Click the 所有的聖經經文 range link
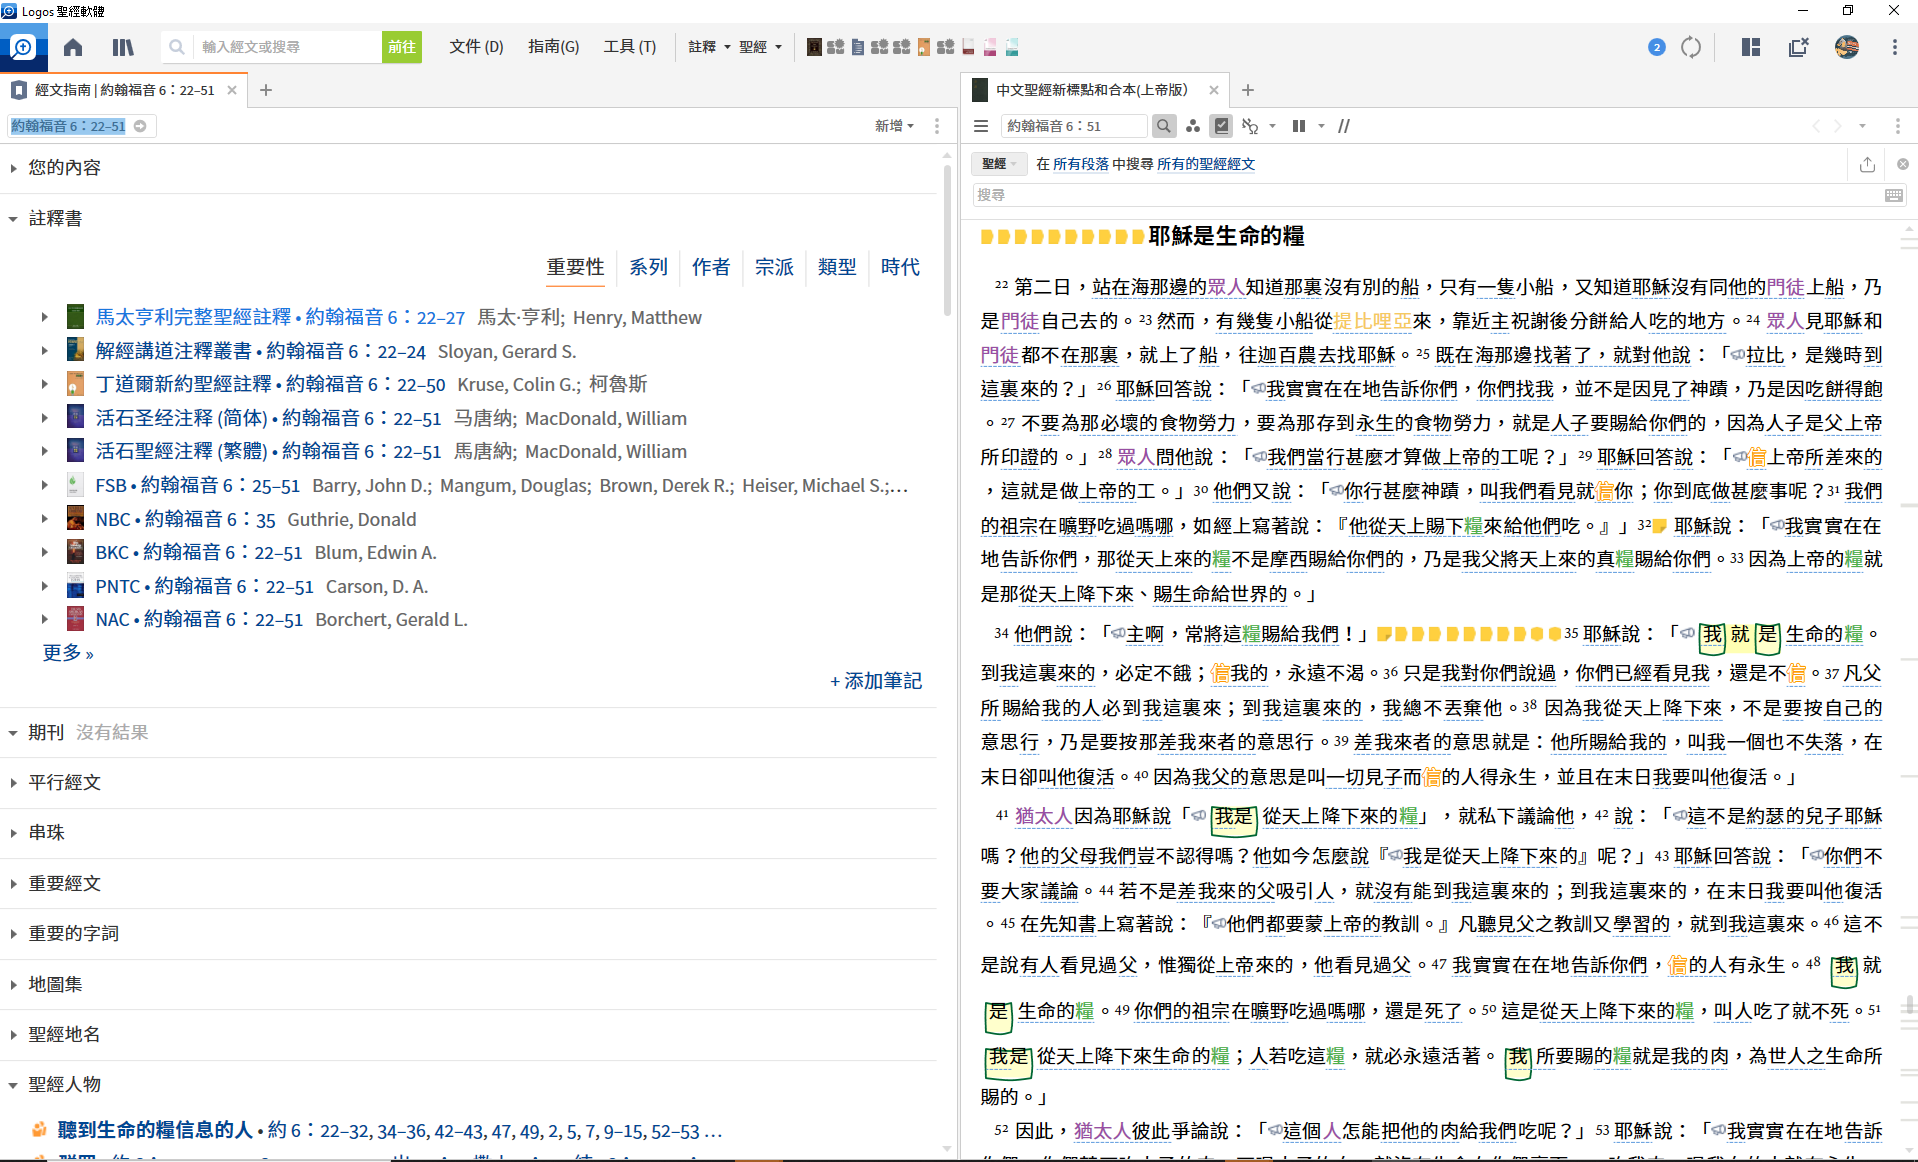The image size is (1918, 1162). (x=1206, y=164)
